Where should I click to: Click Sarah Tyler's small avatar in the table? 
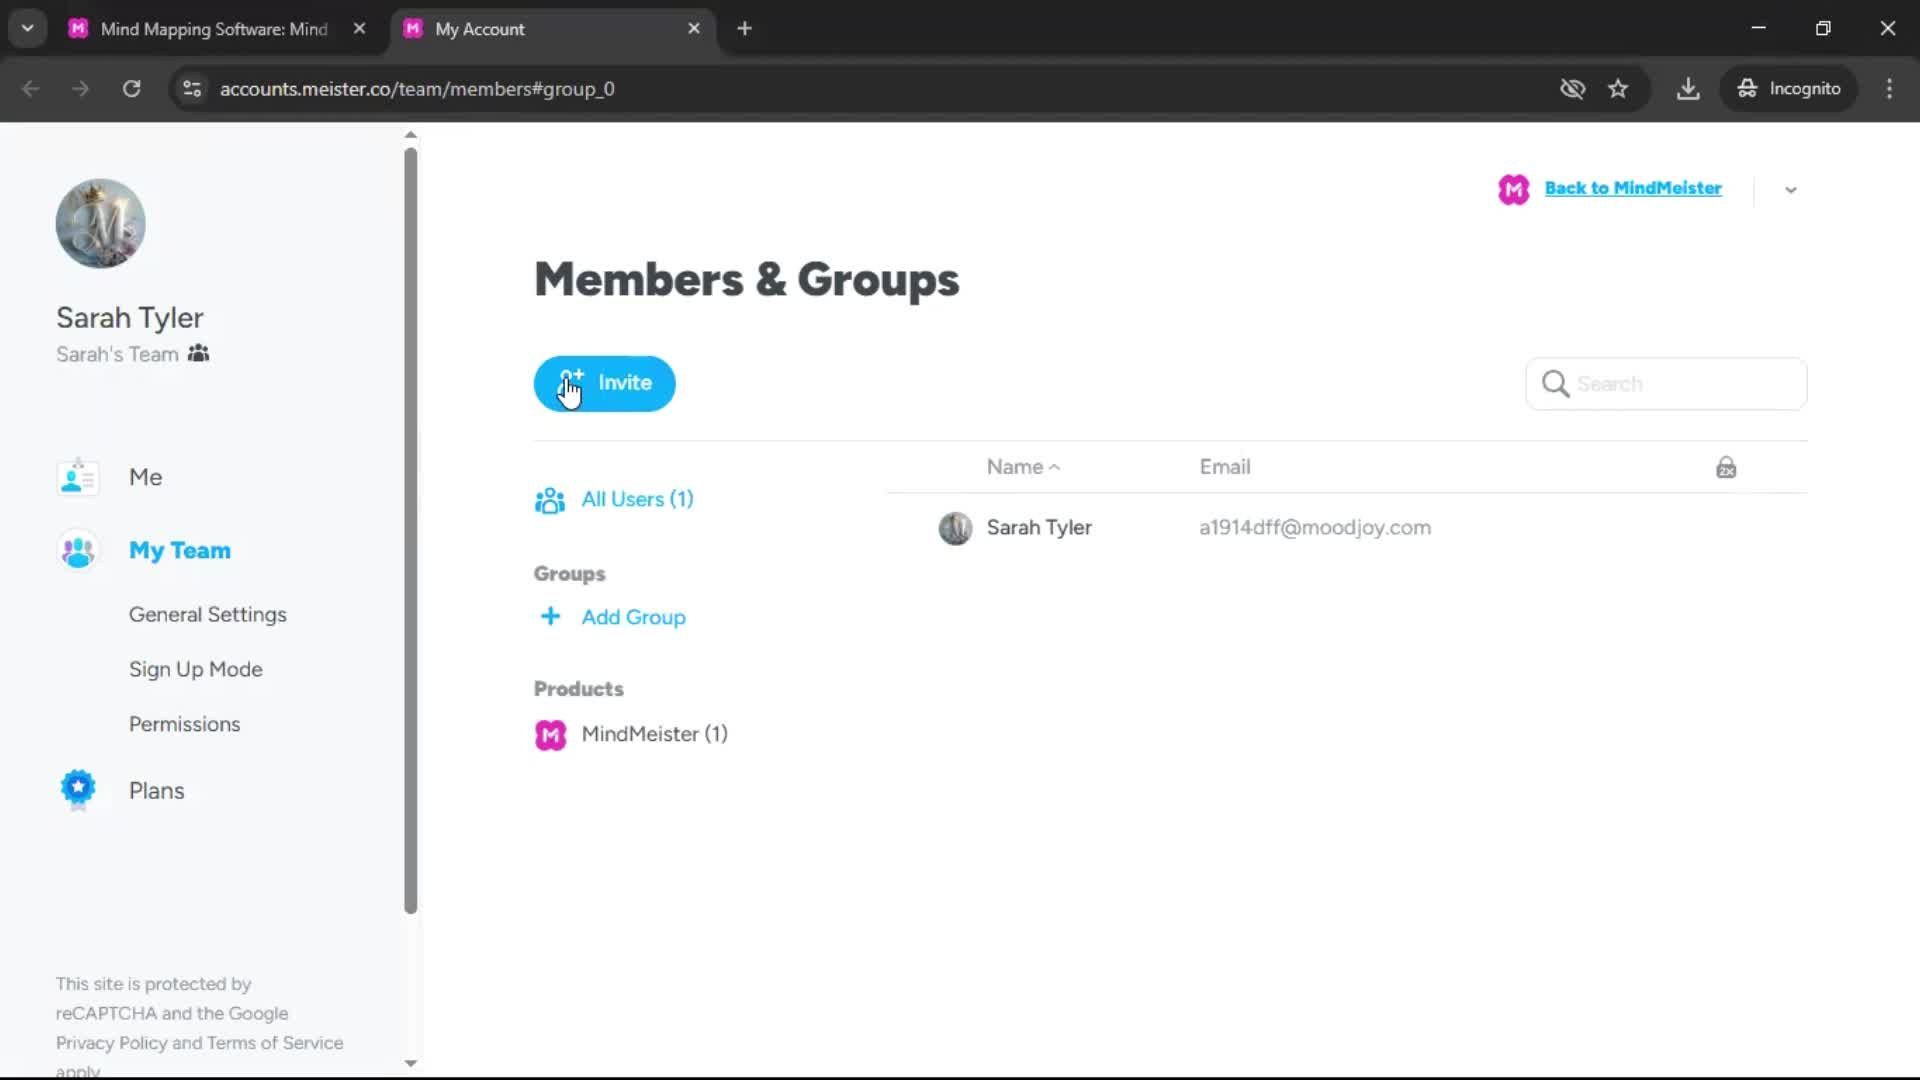click(955, 528)
